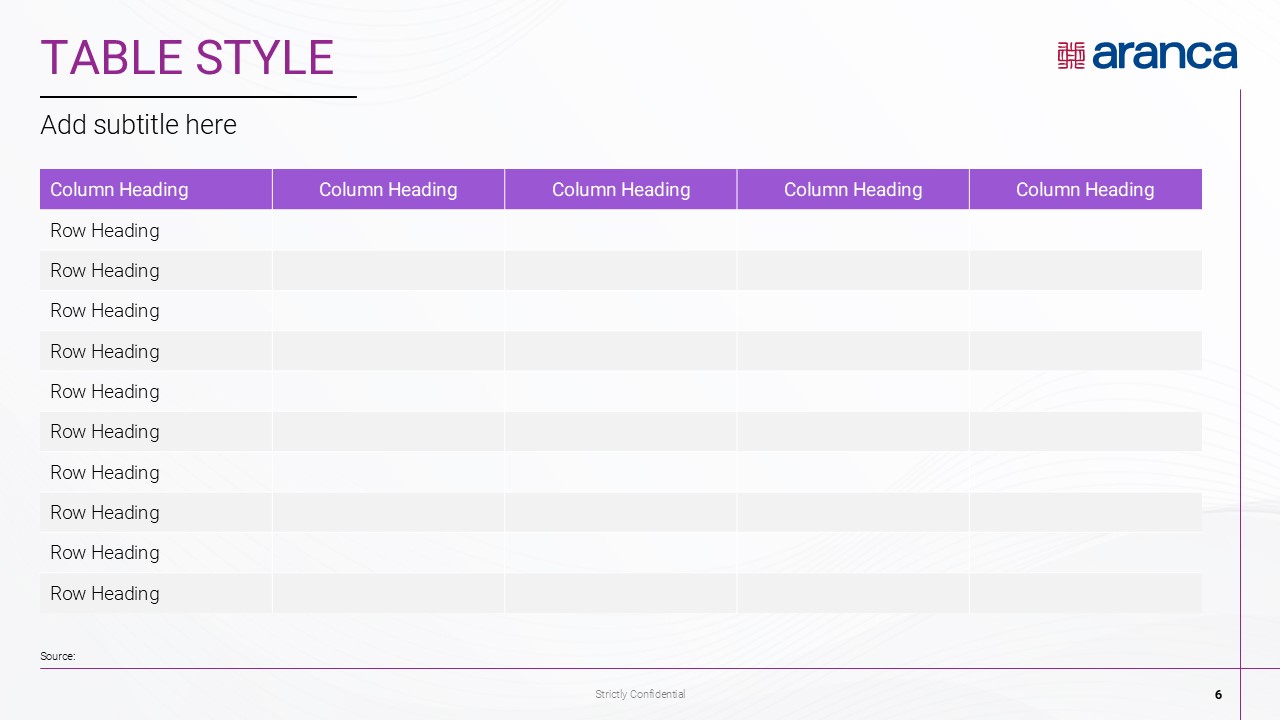Click the red Aranca logo emblem
Image resolution: width=1280 pixels, height=720 pixels.
click(x=1071, y=55)
